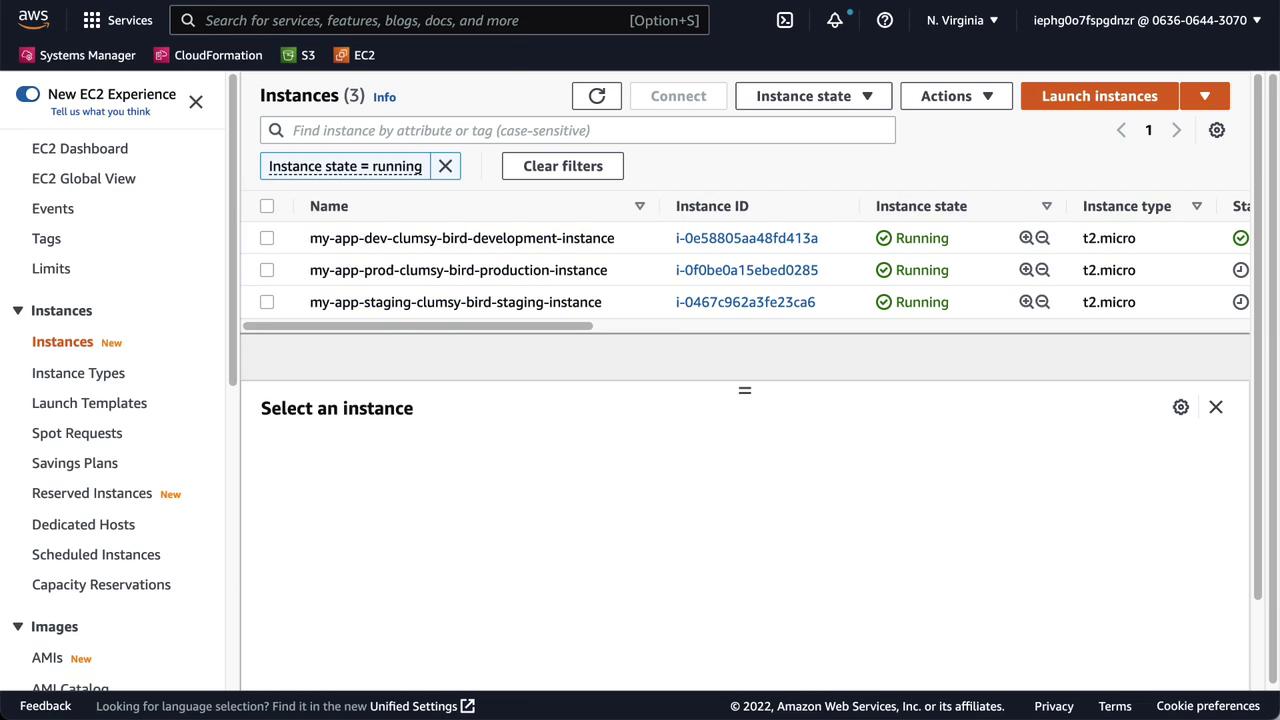Zoom out filter on development instance state
Screen dimensions: 1280x720
pyautogui.click(x=1042, y=238)
